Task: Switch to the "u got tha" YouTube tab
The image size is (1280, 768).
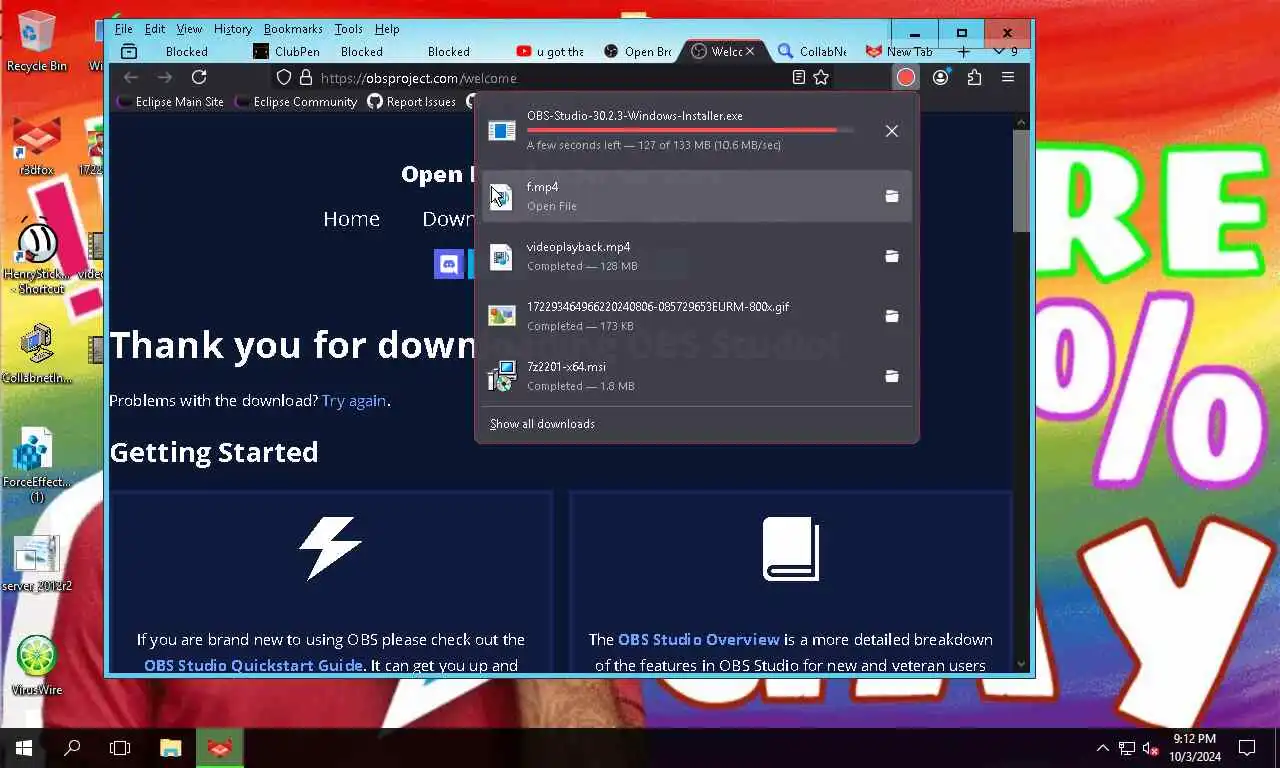Action: pos(551,51)
